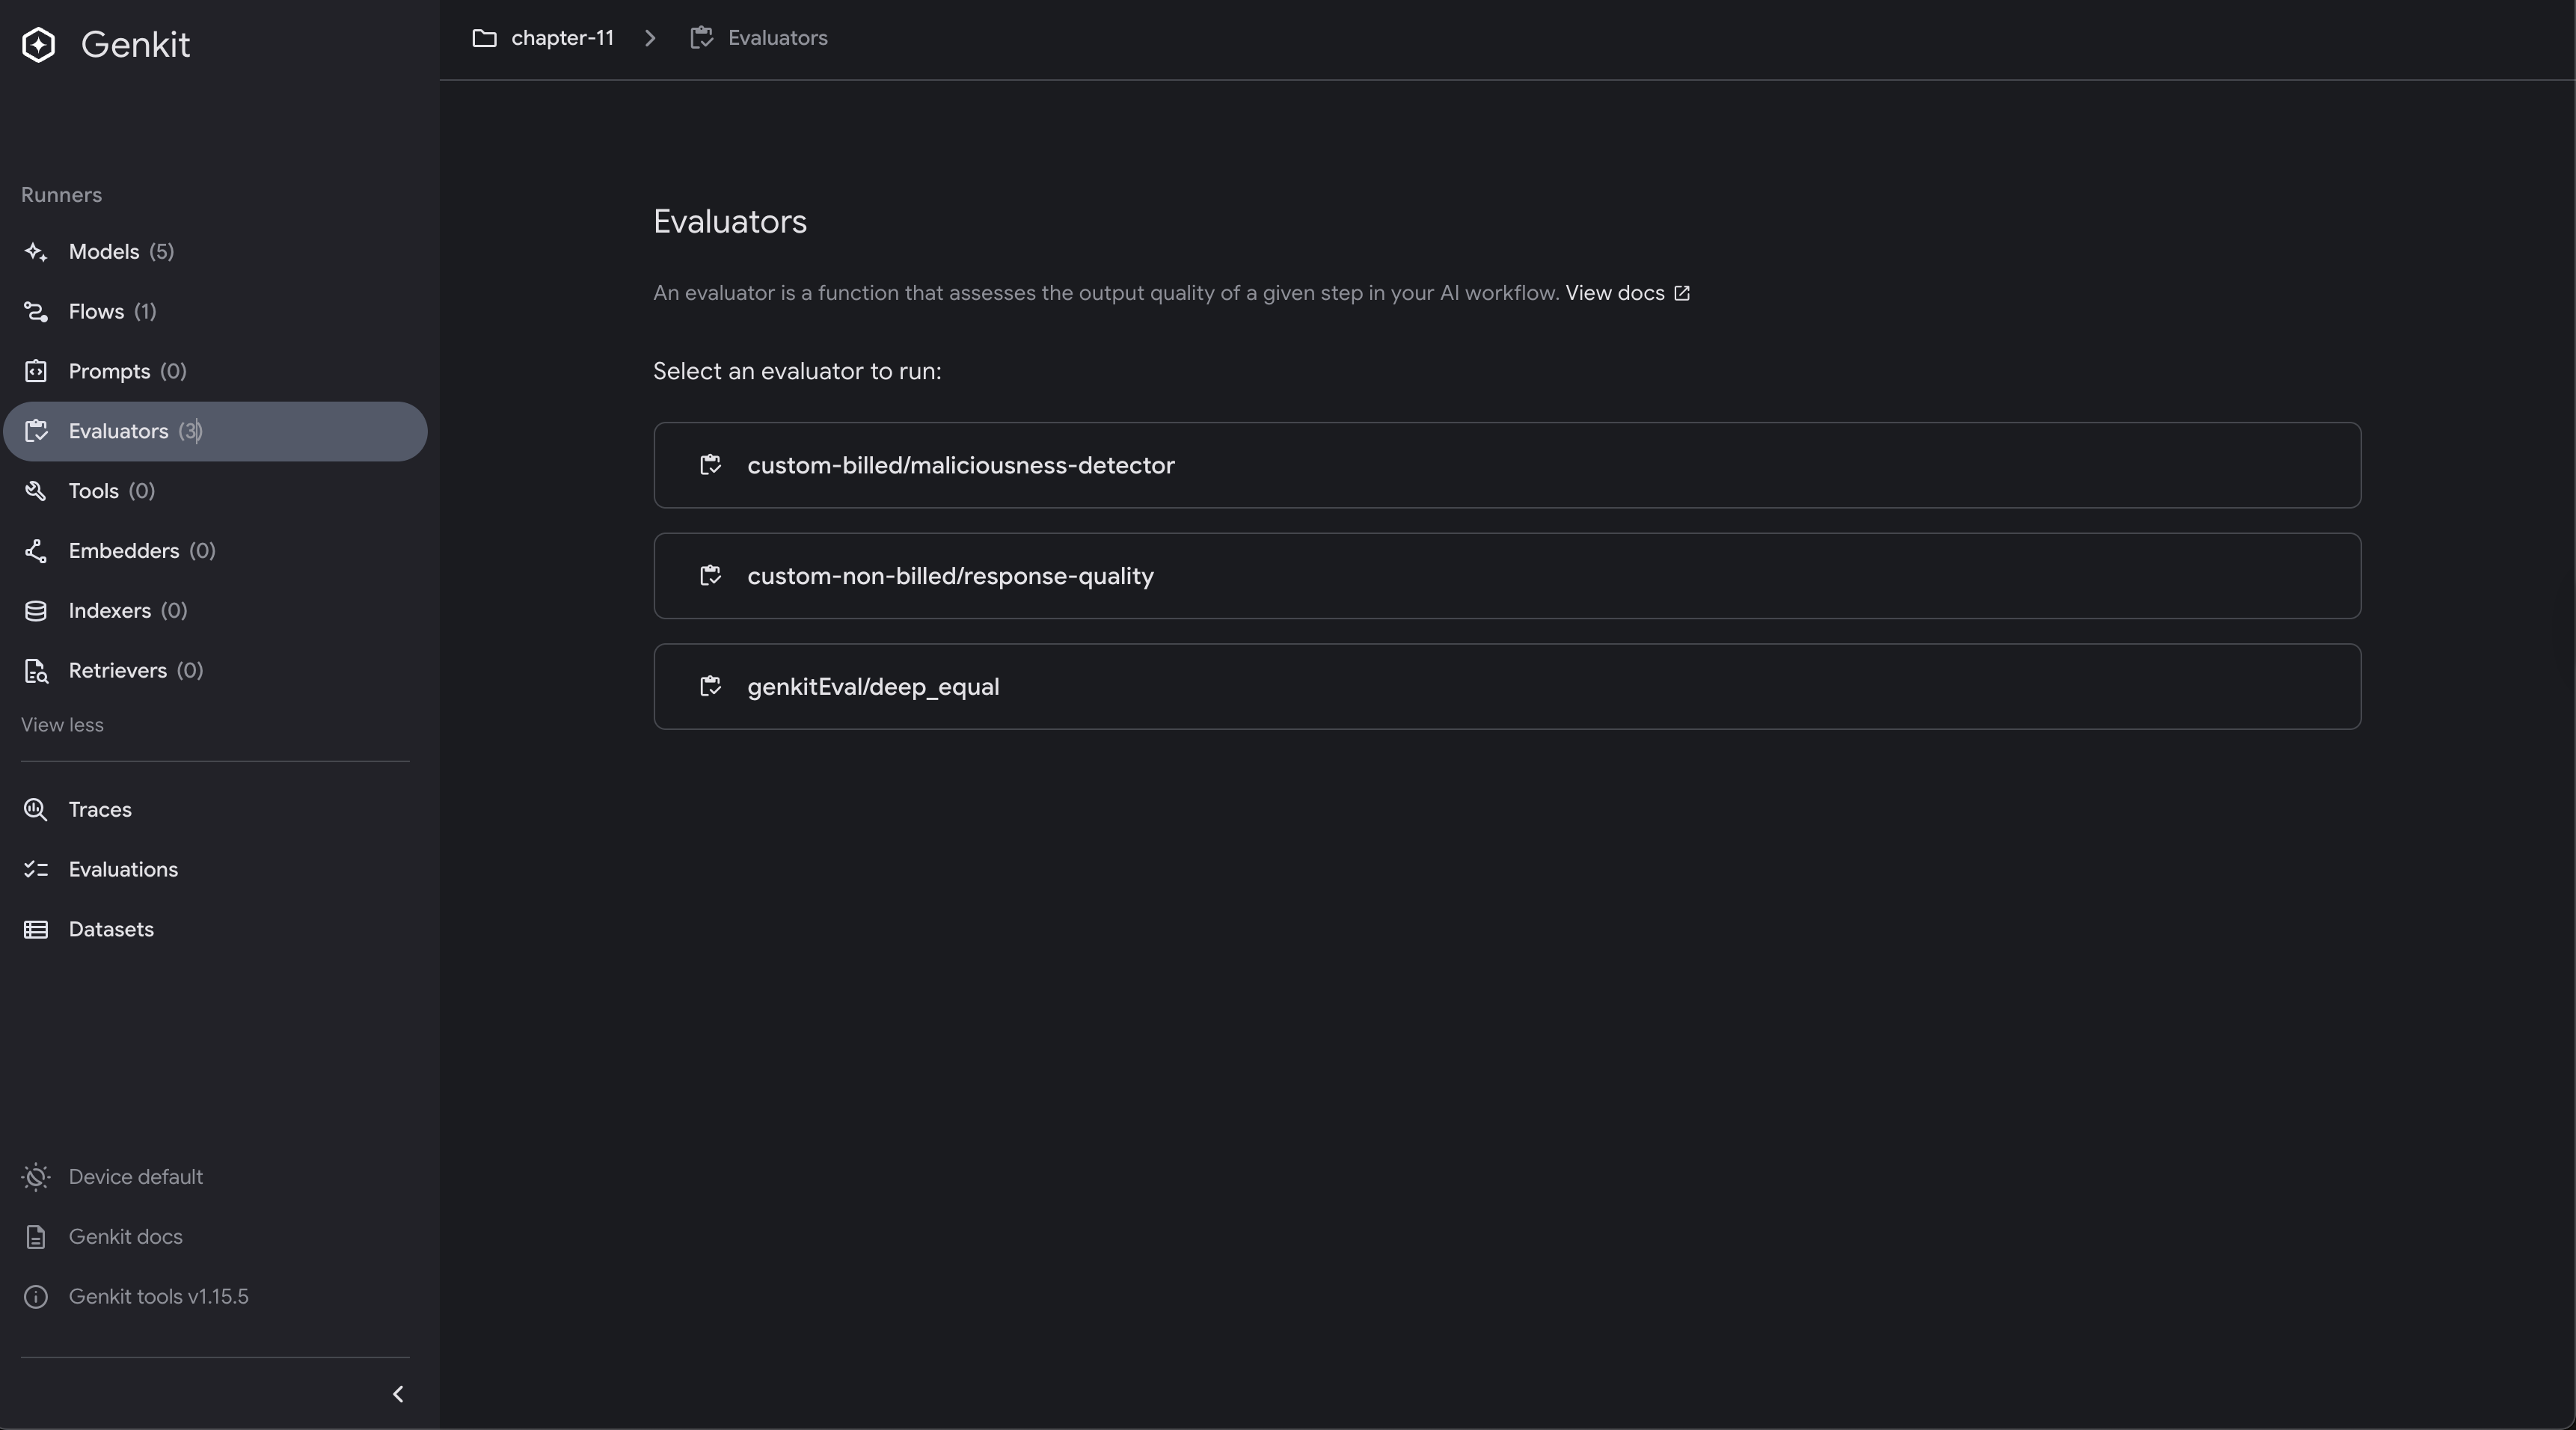Click the Evaluators icon in breadcrumb
Viewport: 2576px width, 1430px height.
pos(702,38)
